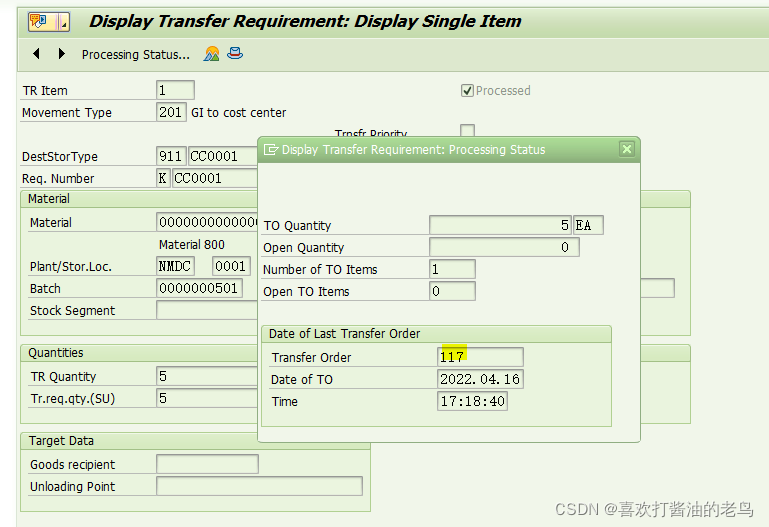The image size is (769, 527).
Task: Click the dialog title icon
Action: point(271,150)
